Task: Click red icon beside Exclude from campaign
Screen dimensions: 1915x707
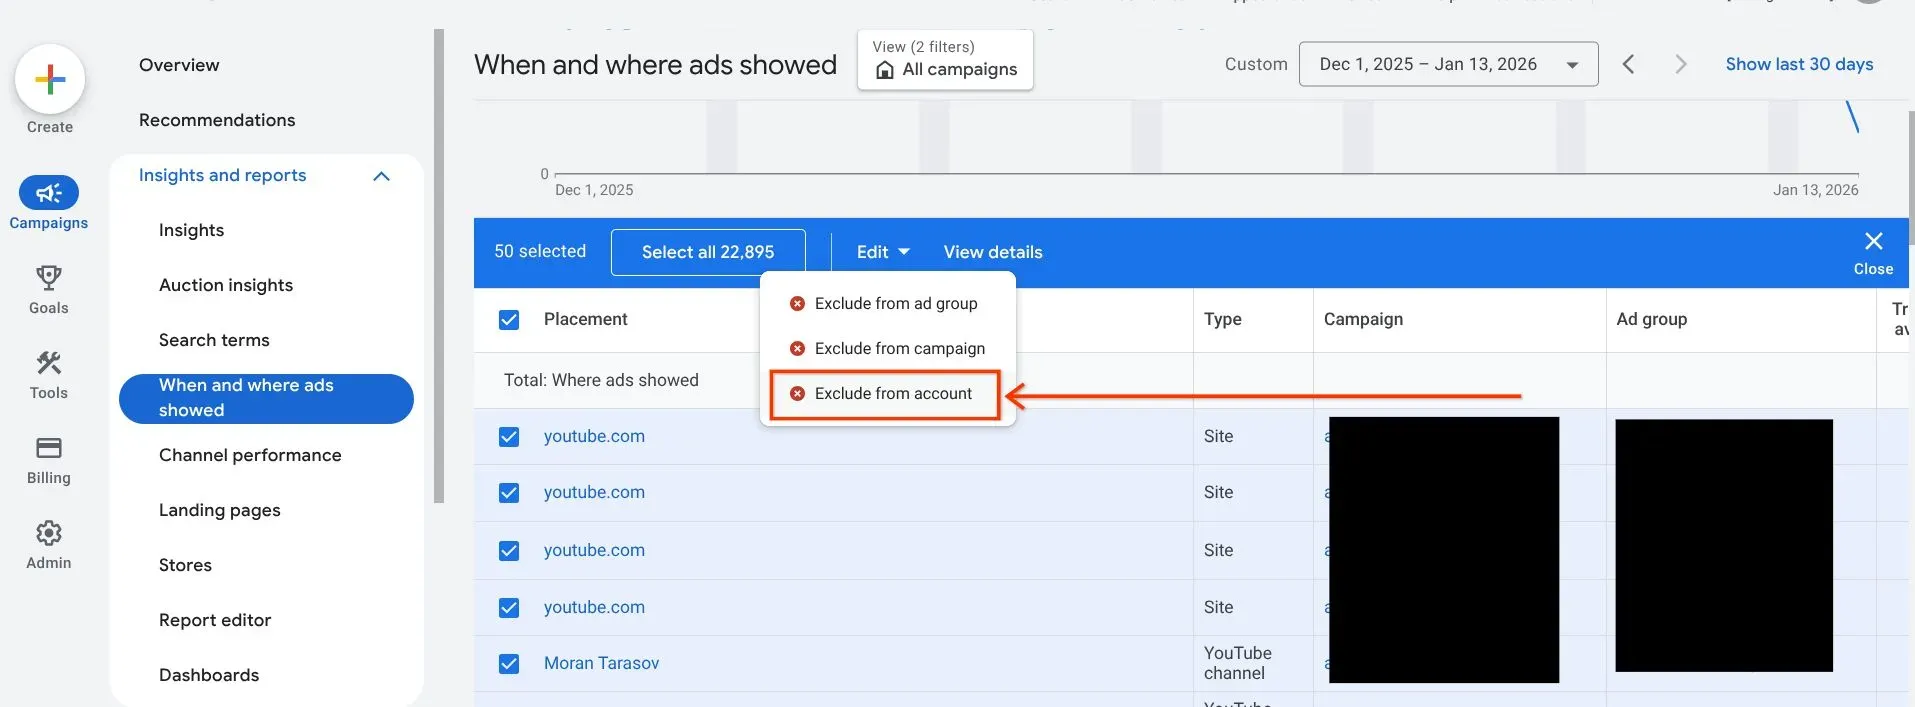Action: point(797,348)
